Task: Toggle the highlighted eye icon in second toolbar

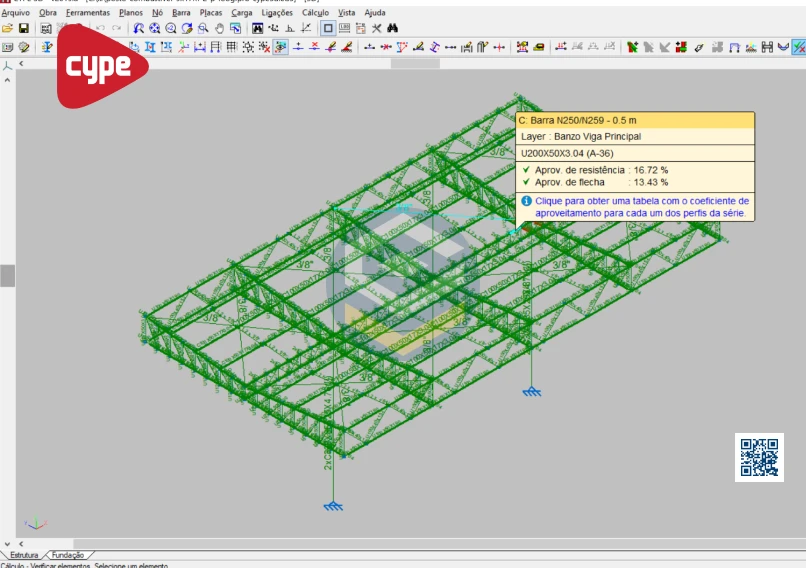Action: tap(281, 47)
